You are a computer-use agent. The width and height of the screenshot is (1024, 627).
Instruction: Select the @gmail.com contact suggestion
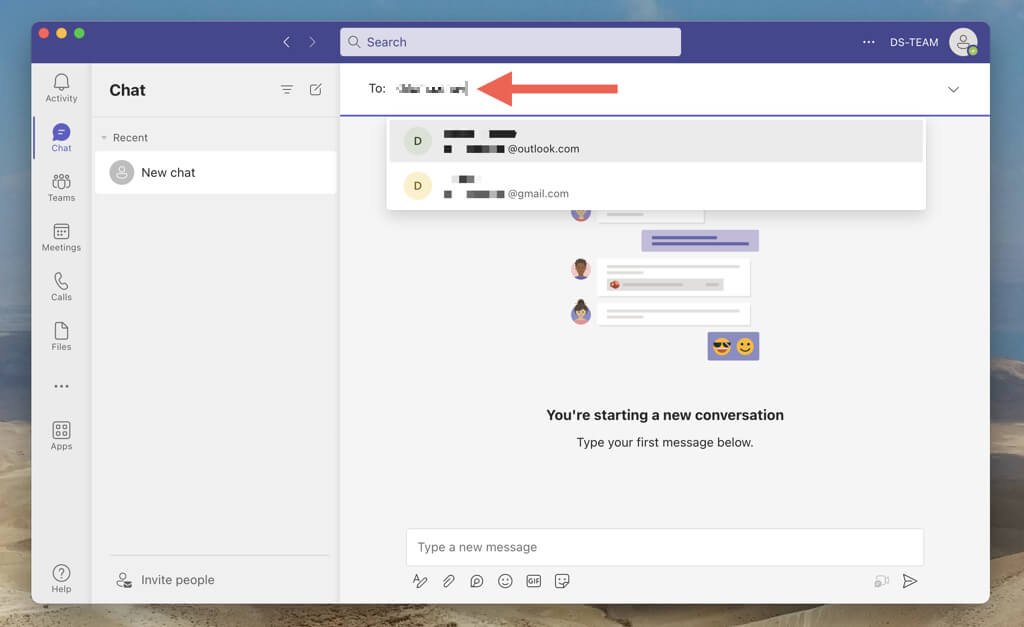[x=656, y=186]
